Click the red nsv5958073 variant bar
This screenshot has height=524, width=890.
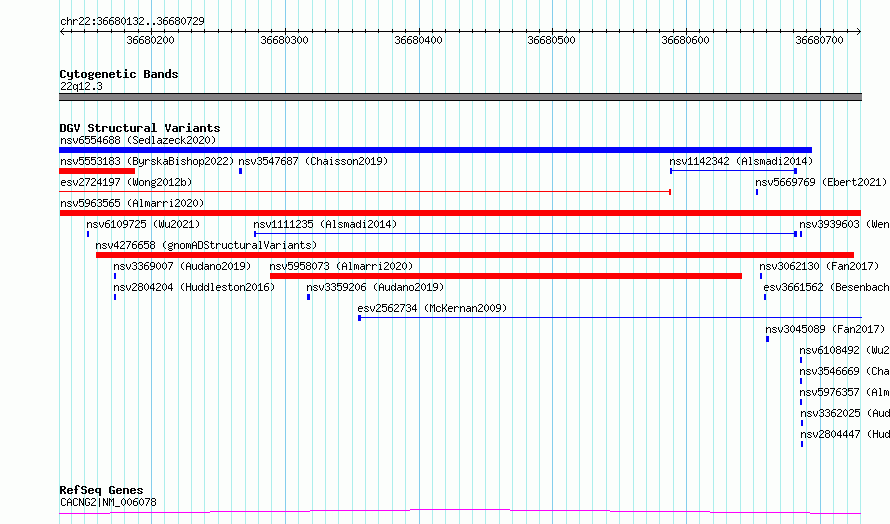(506, 276)
